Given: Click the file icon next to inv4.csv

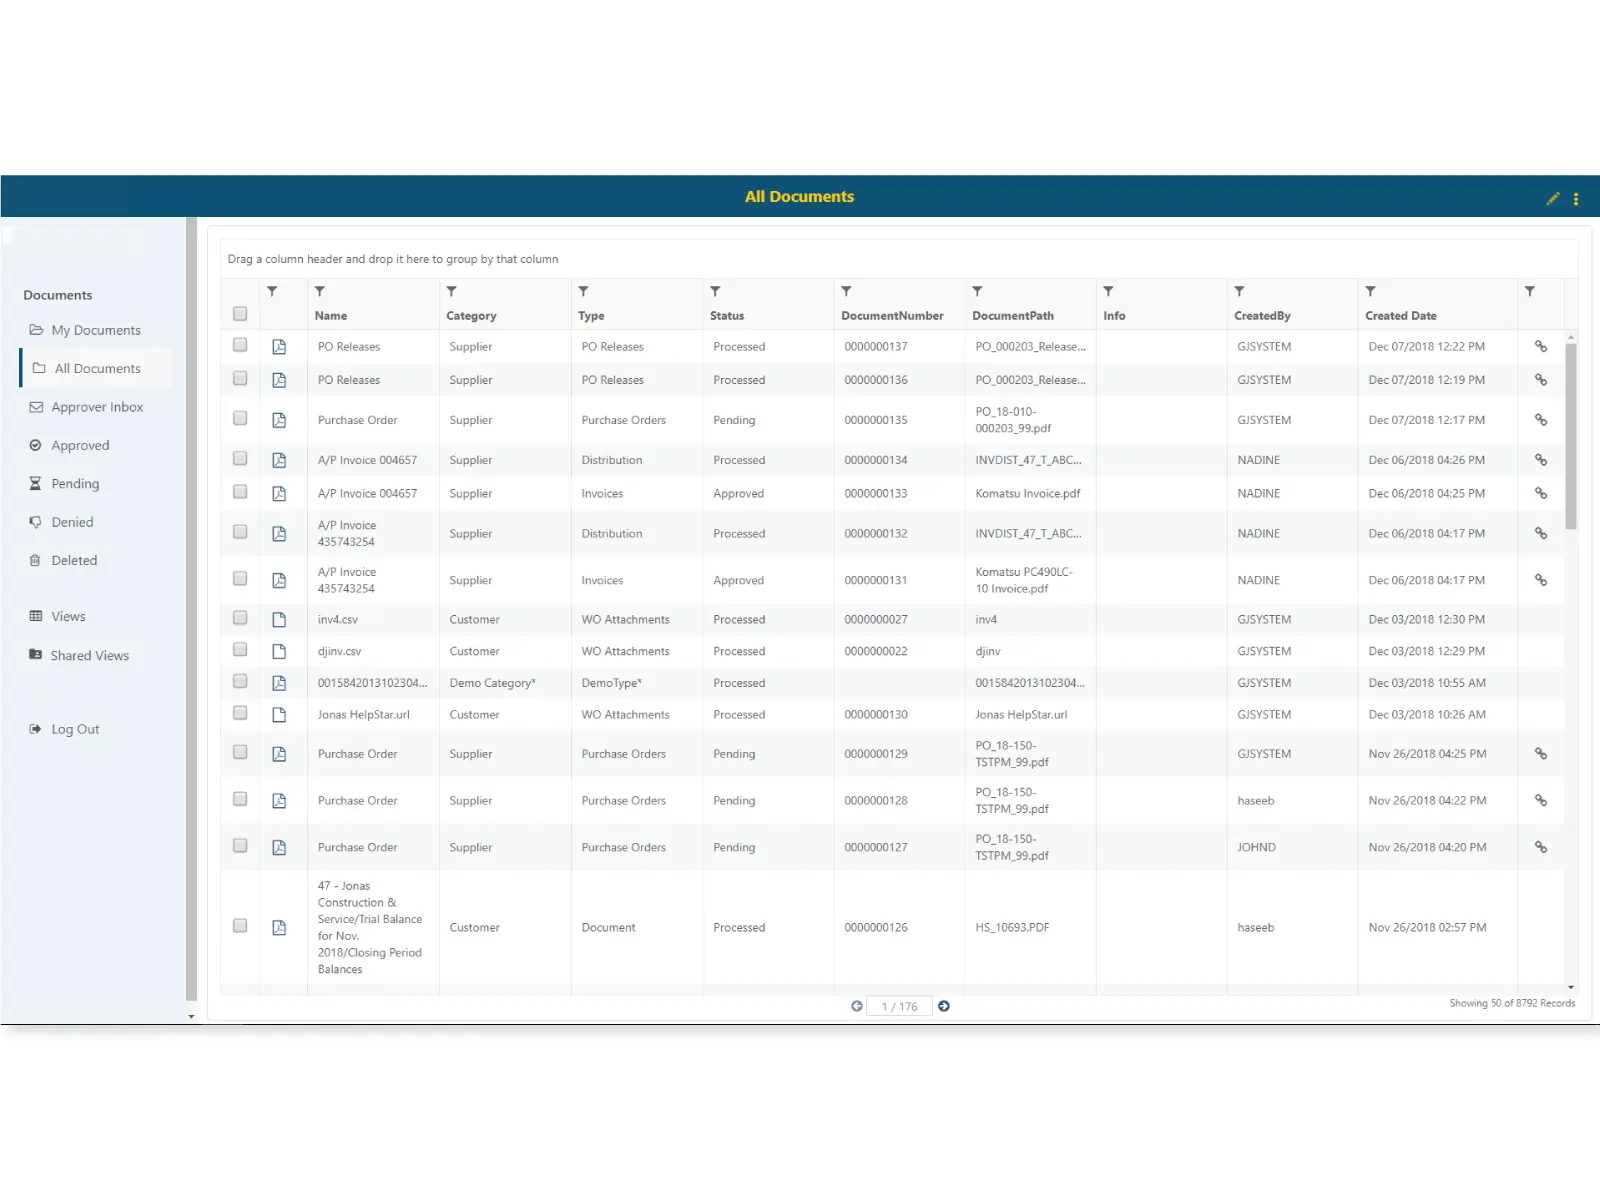Looking at the screenshot, I should point(279,619).
